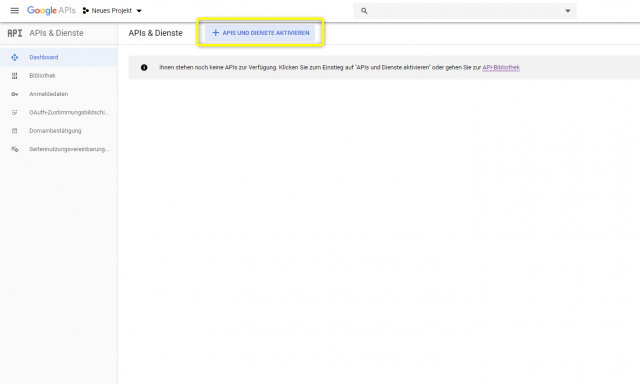Open Domainbestätigung in the sidebar
This screenshot has height=384, width=640.
tap(58, 131)
